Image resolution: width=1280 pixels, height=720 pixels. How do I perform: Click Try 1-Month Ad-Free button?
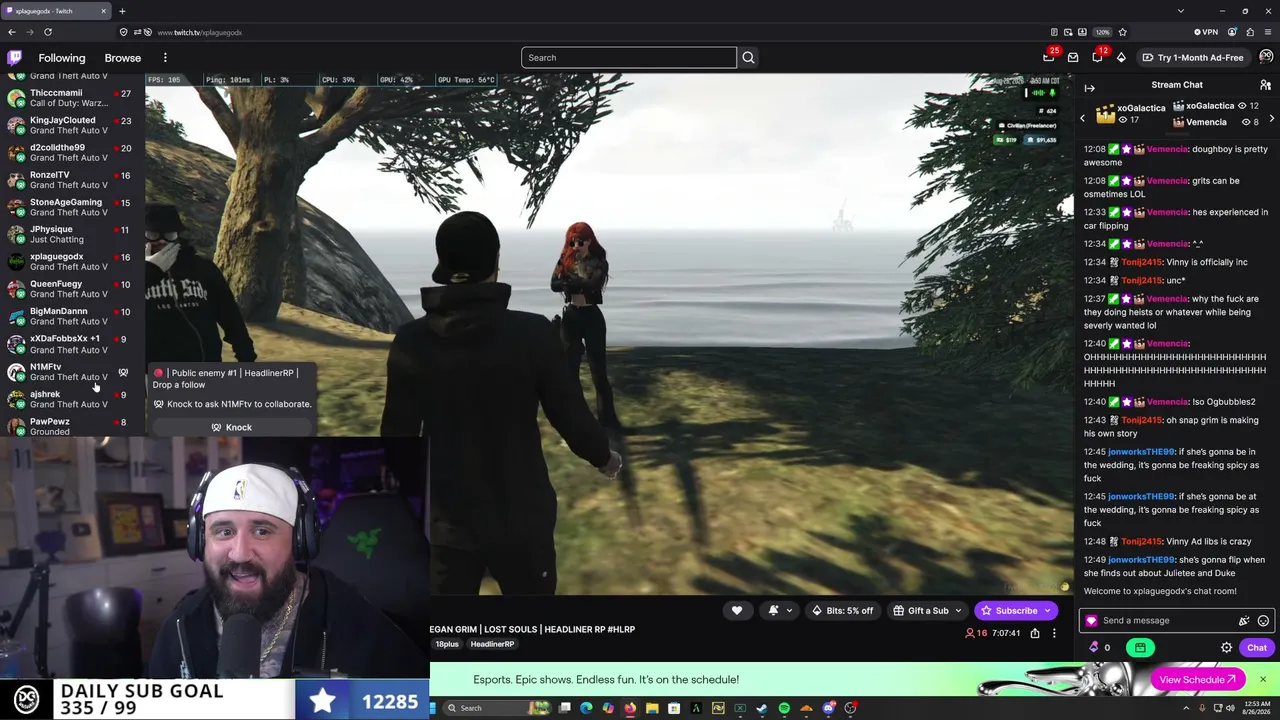click(1193, 58)
